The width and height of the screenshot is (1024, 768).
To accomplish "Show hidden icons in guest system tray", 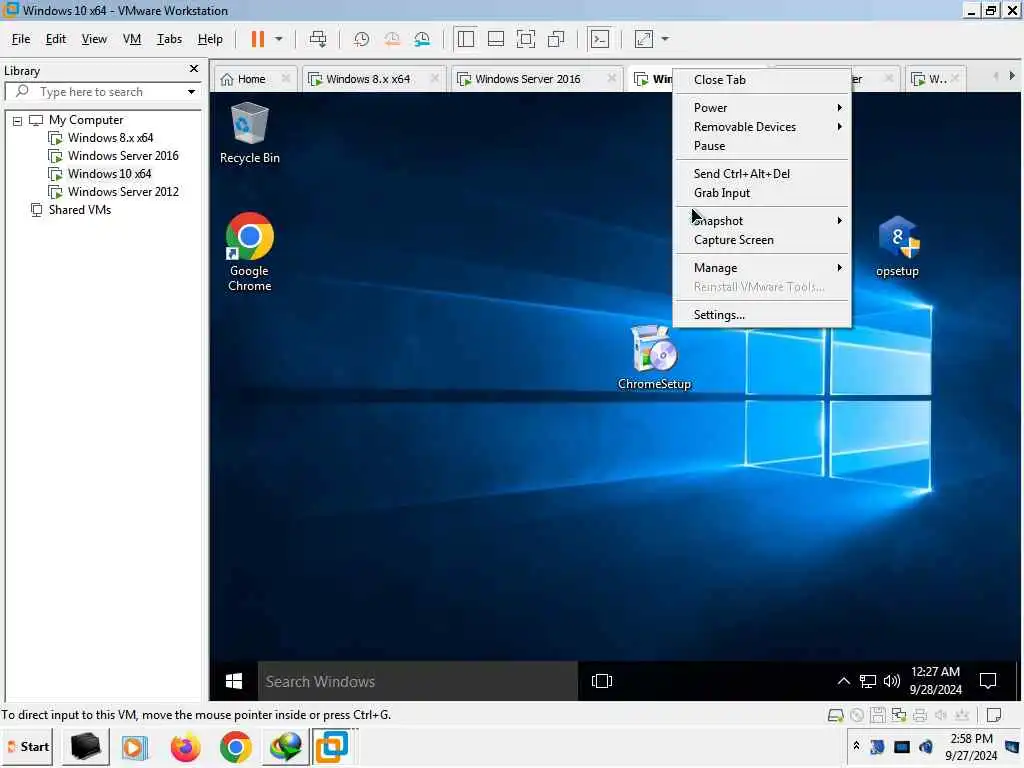I will (x=843, y=681).
